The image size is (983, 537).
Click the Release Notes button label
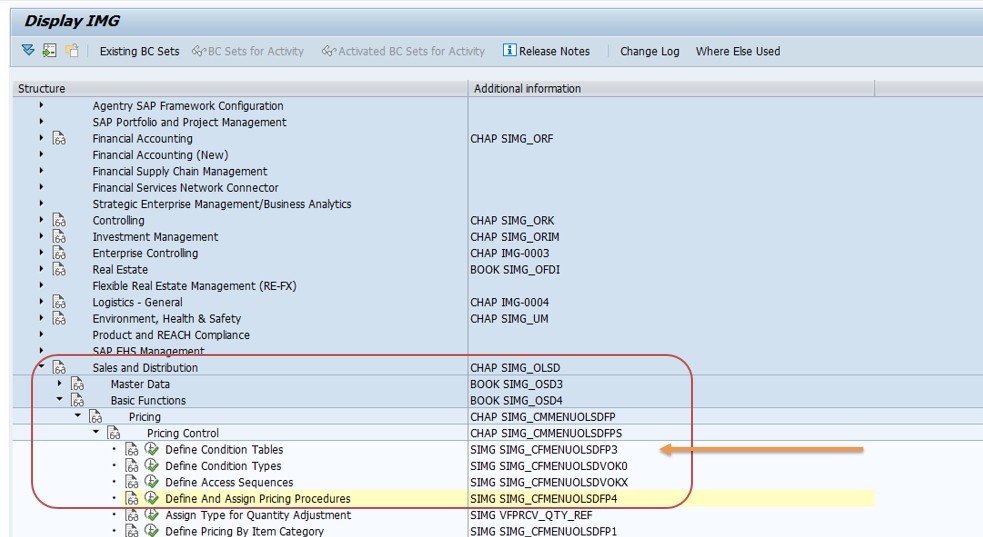(554, 51)
